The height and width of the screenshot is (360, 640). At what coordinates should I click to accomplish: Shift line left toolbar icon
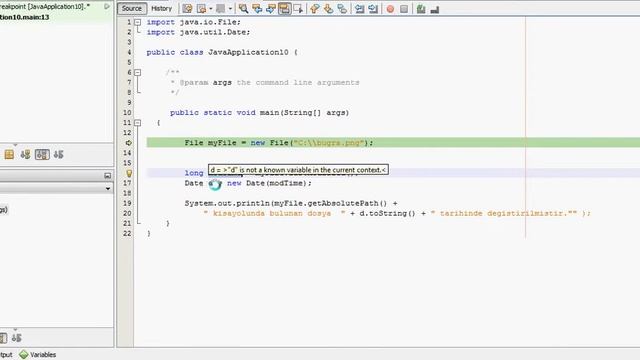coord(359,9)
